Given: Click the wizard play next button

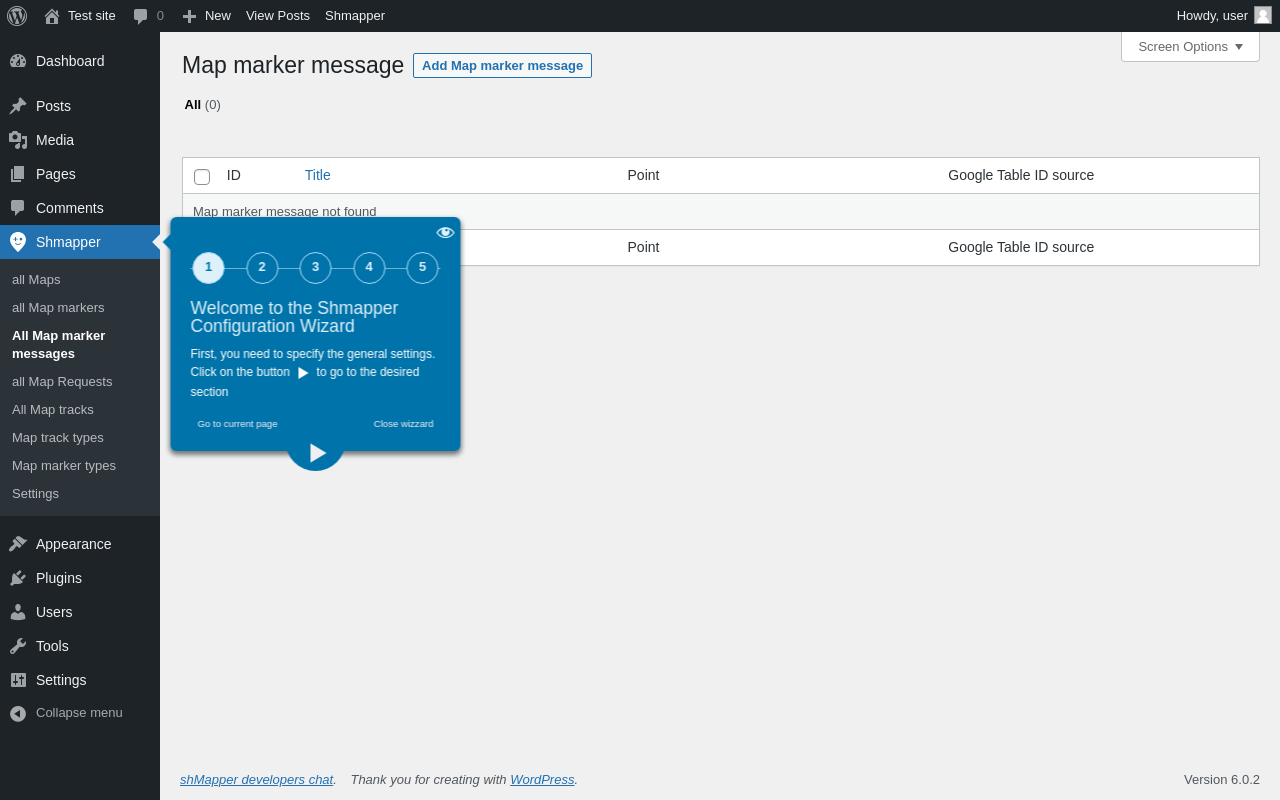Looking at the screenshot, I should click(x=316, y=452).
